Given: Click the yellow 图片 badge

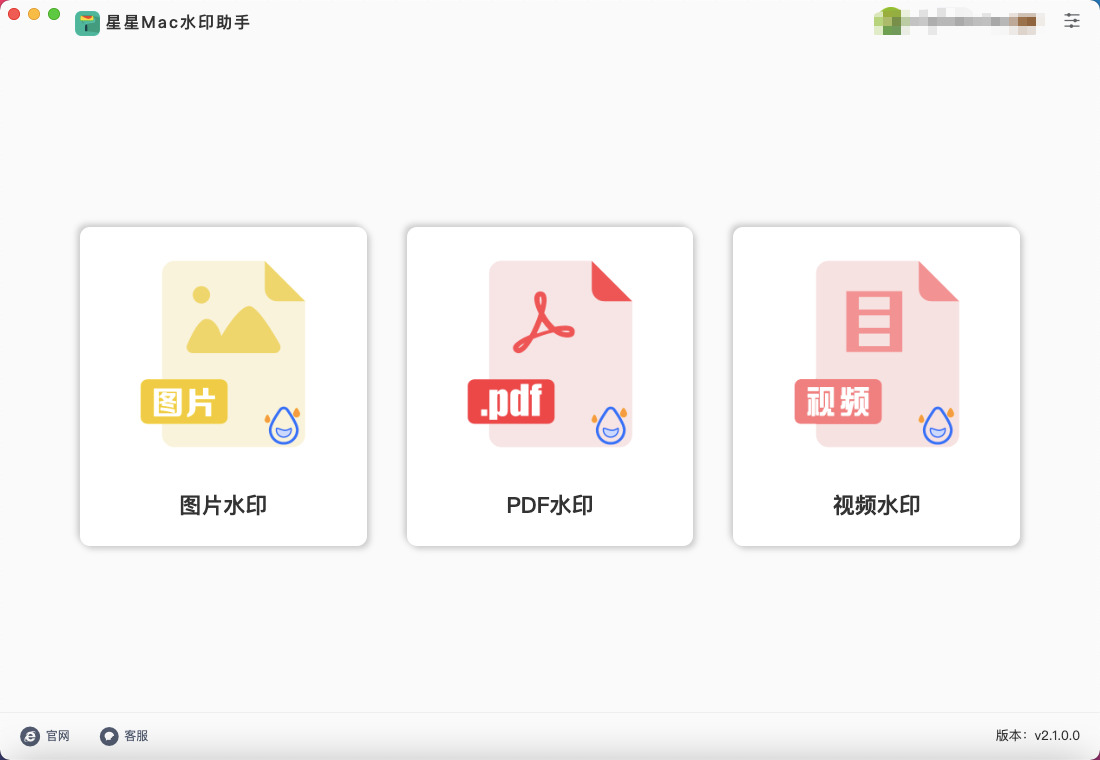Looking at the screenshot, I should click(184, 401).
